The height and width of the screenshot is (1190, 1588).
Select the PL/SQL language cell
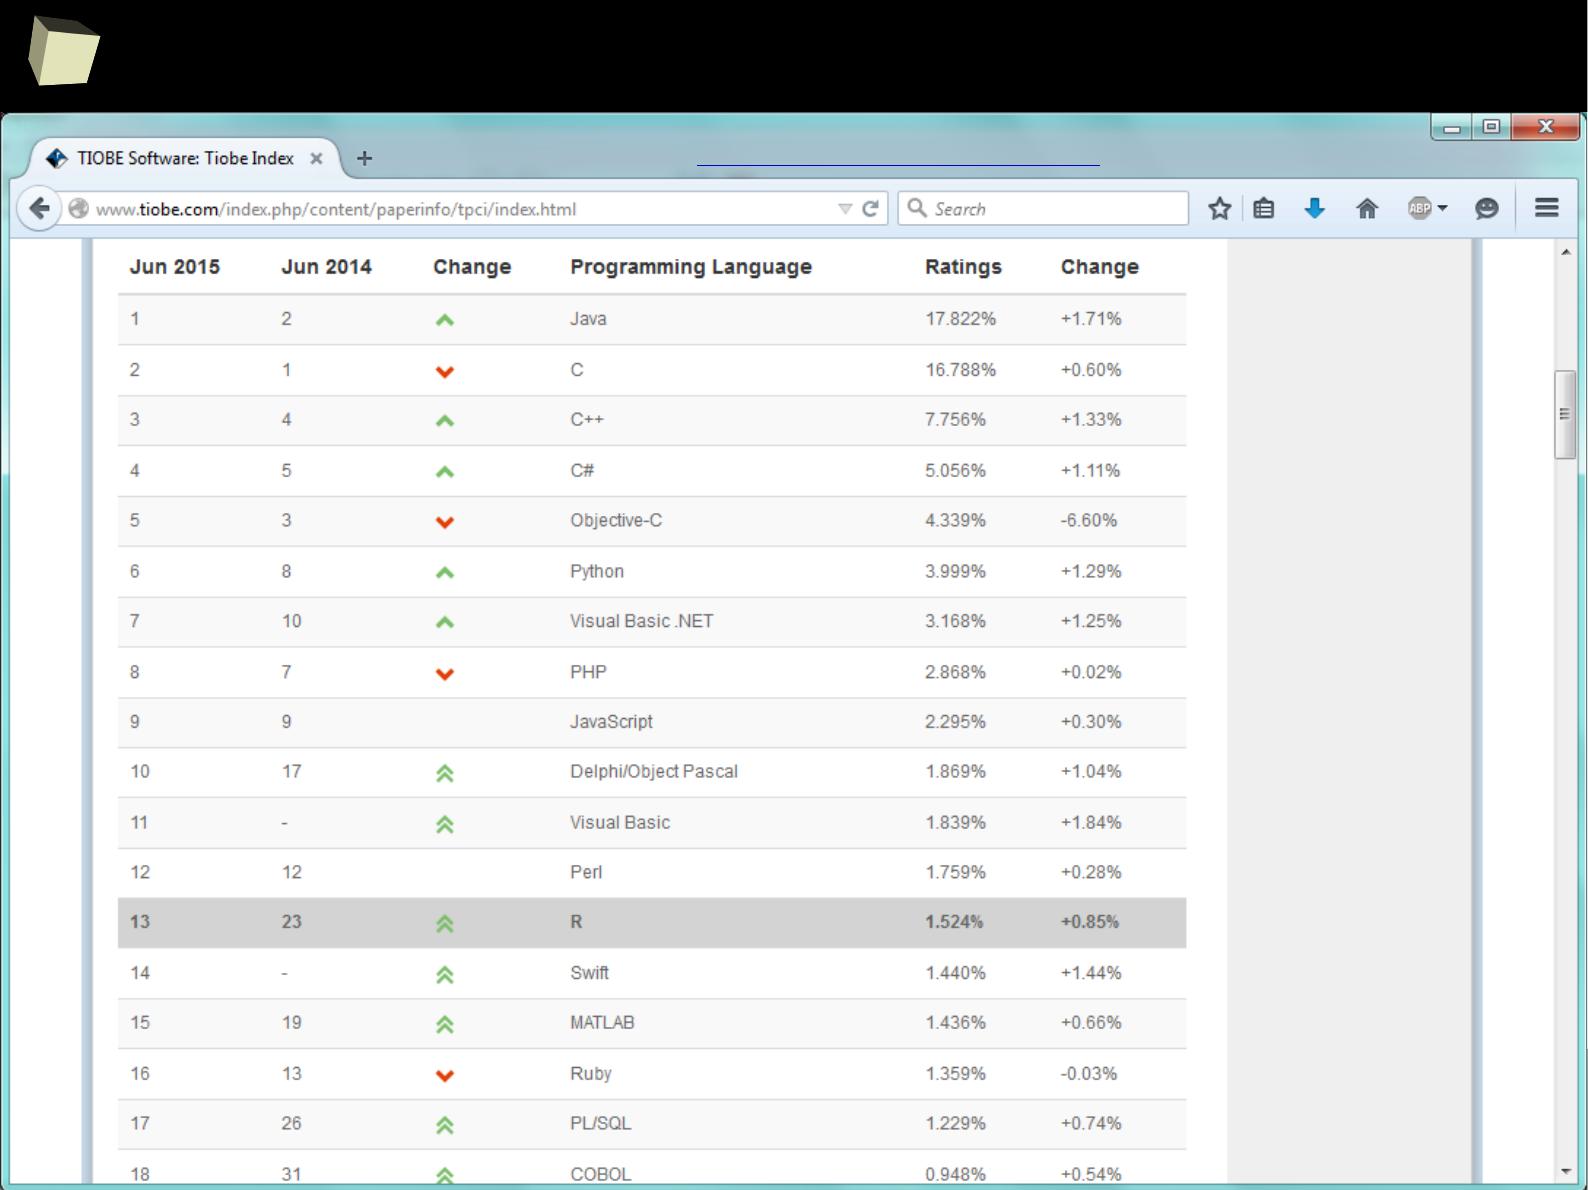(x=601, y=1123)
